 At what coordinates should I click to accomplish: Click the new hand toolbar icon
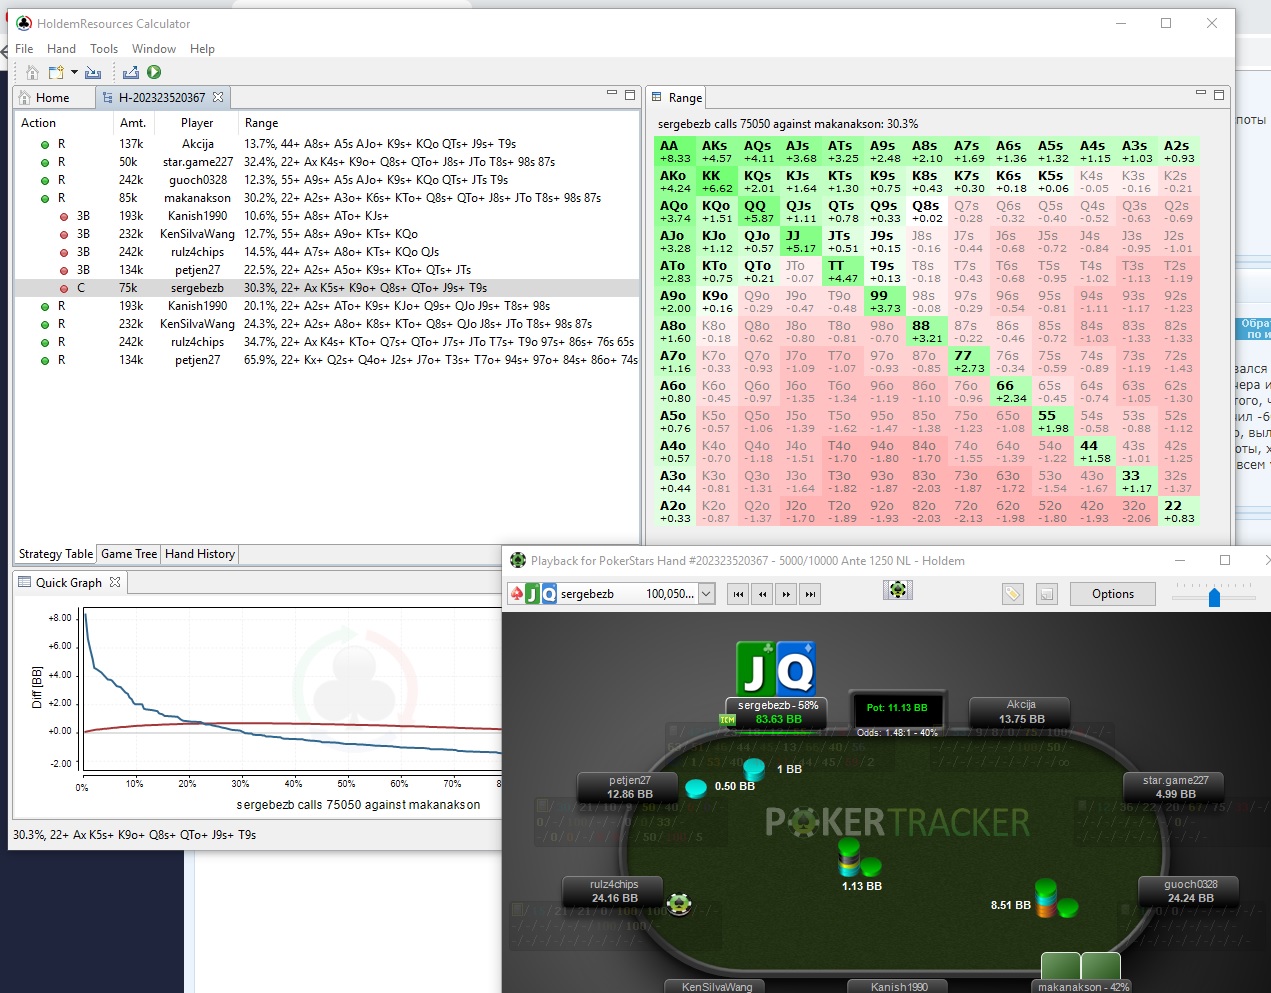pos(56,72)
